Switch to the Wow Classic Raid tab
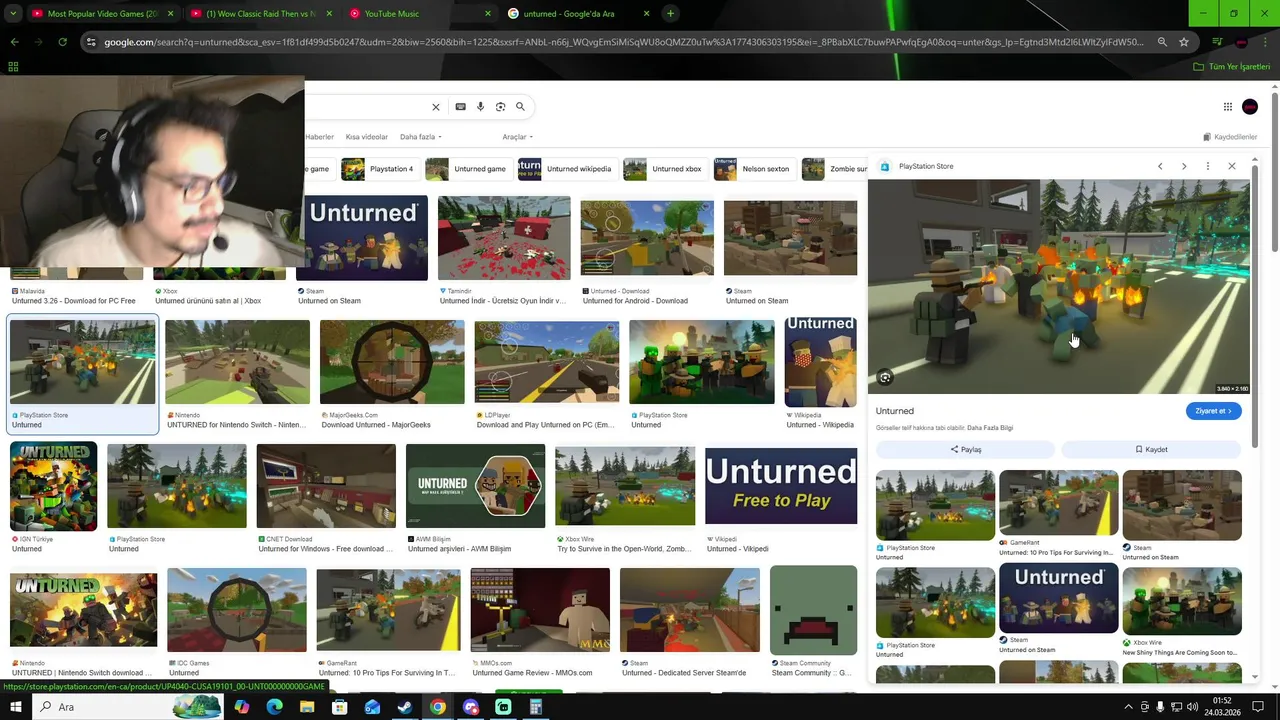Viewport: 1280px width, 720px height. (262, 14)
